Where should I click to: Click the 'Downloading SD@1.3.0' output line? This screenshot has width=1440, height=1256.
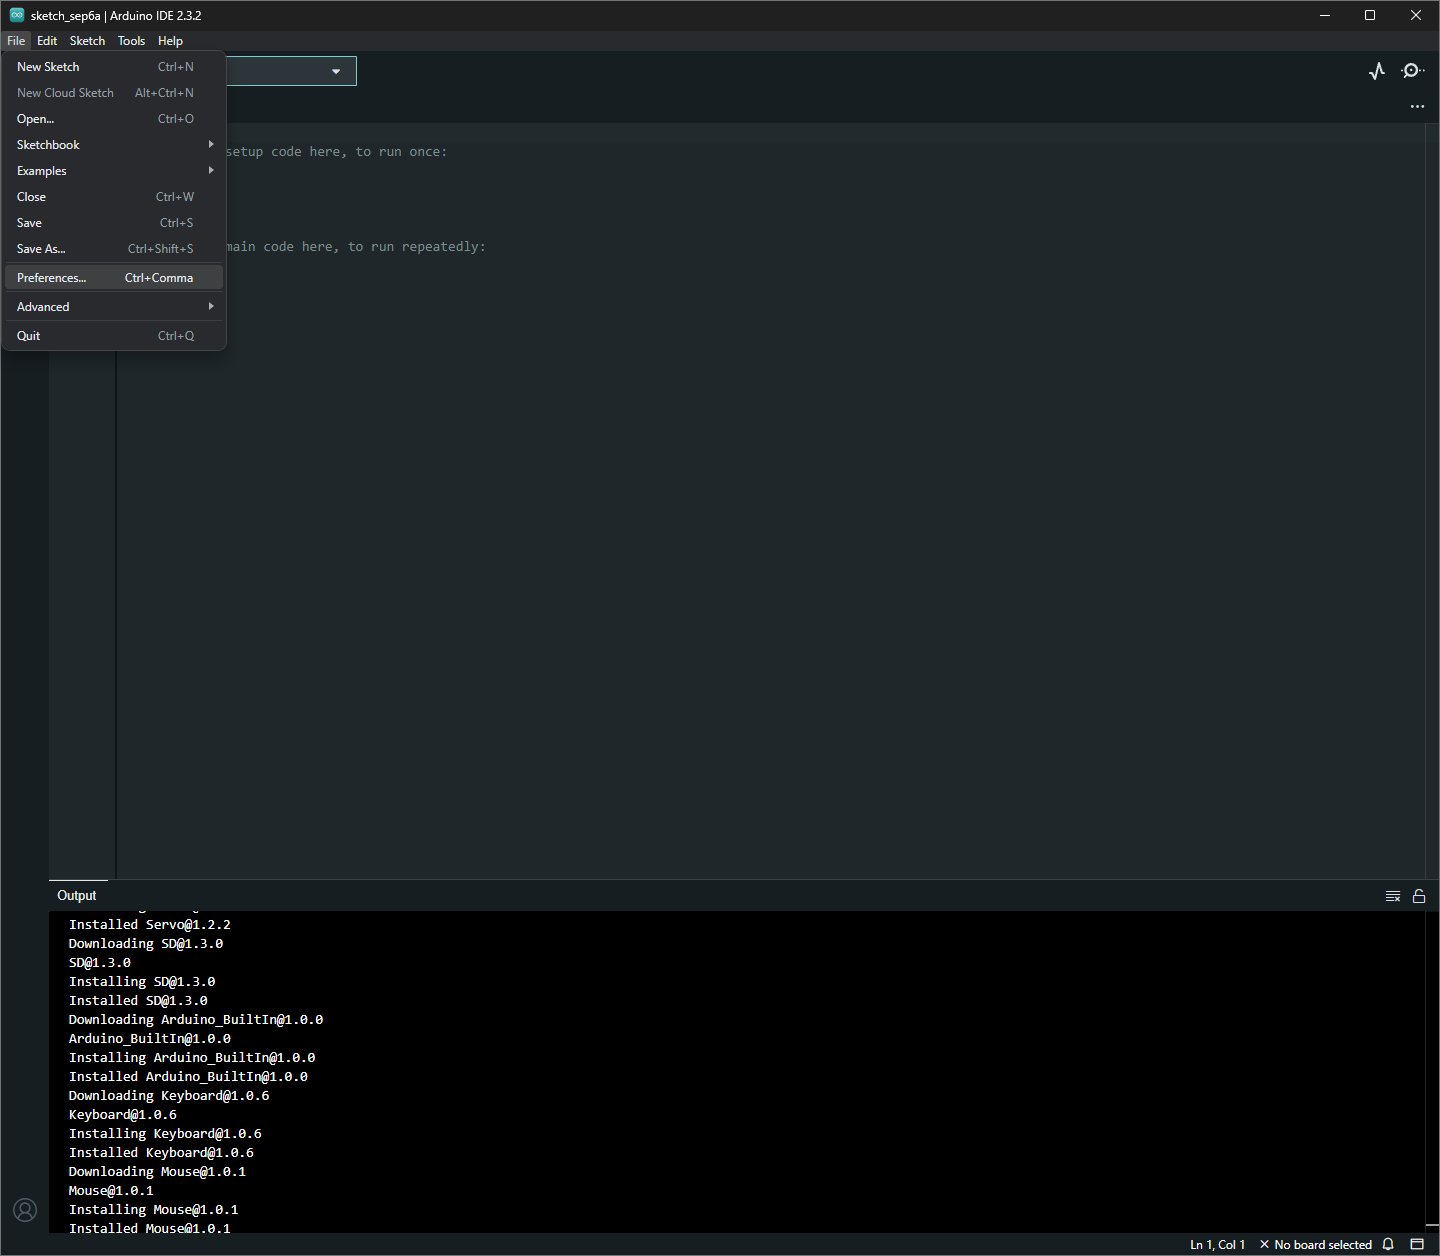pyautogui.click(x=146, y=944)
